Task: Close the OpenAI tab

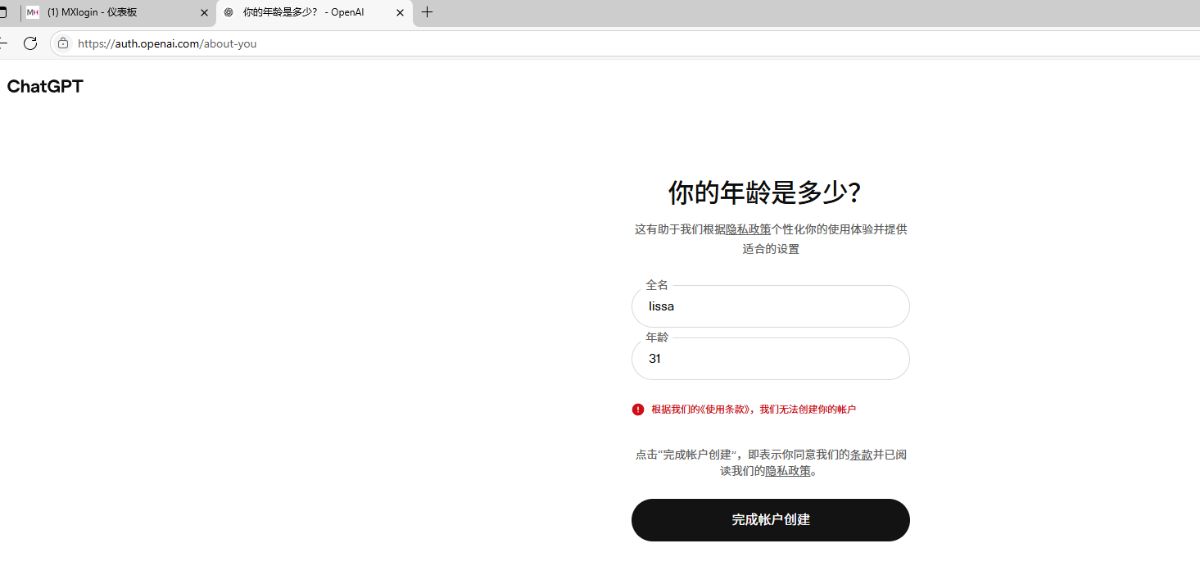Action: (400, 13)
